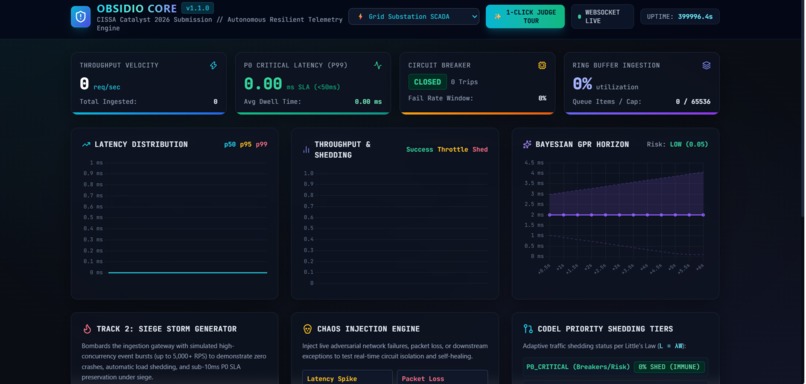Toggle the p50 latency legend series
Viewport: 806px width, 384px height.
click(x=230, y=144)
